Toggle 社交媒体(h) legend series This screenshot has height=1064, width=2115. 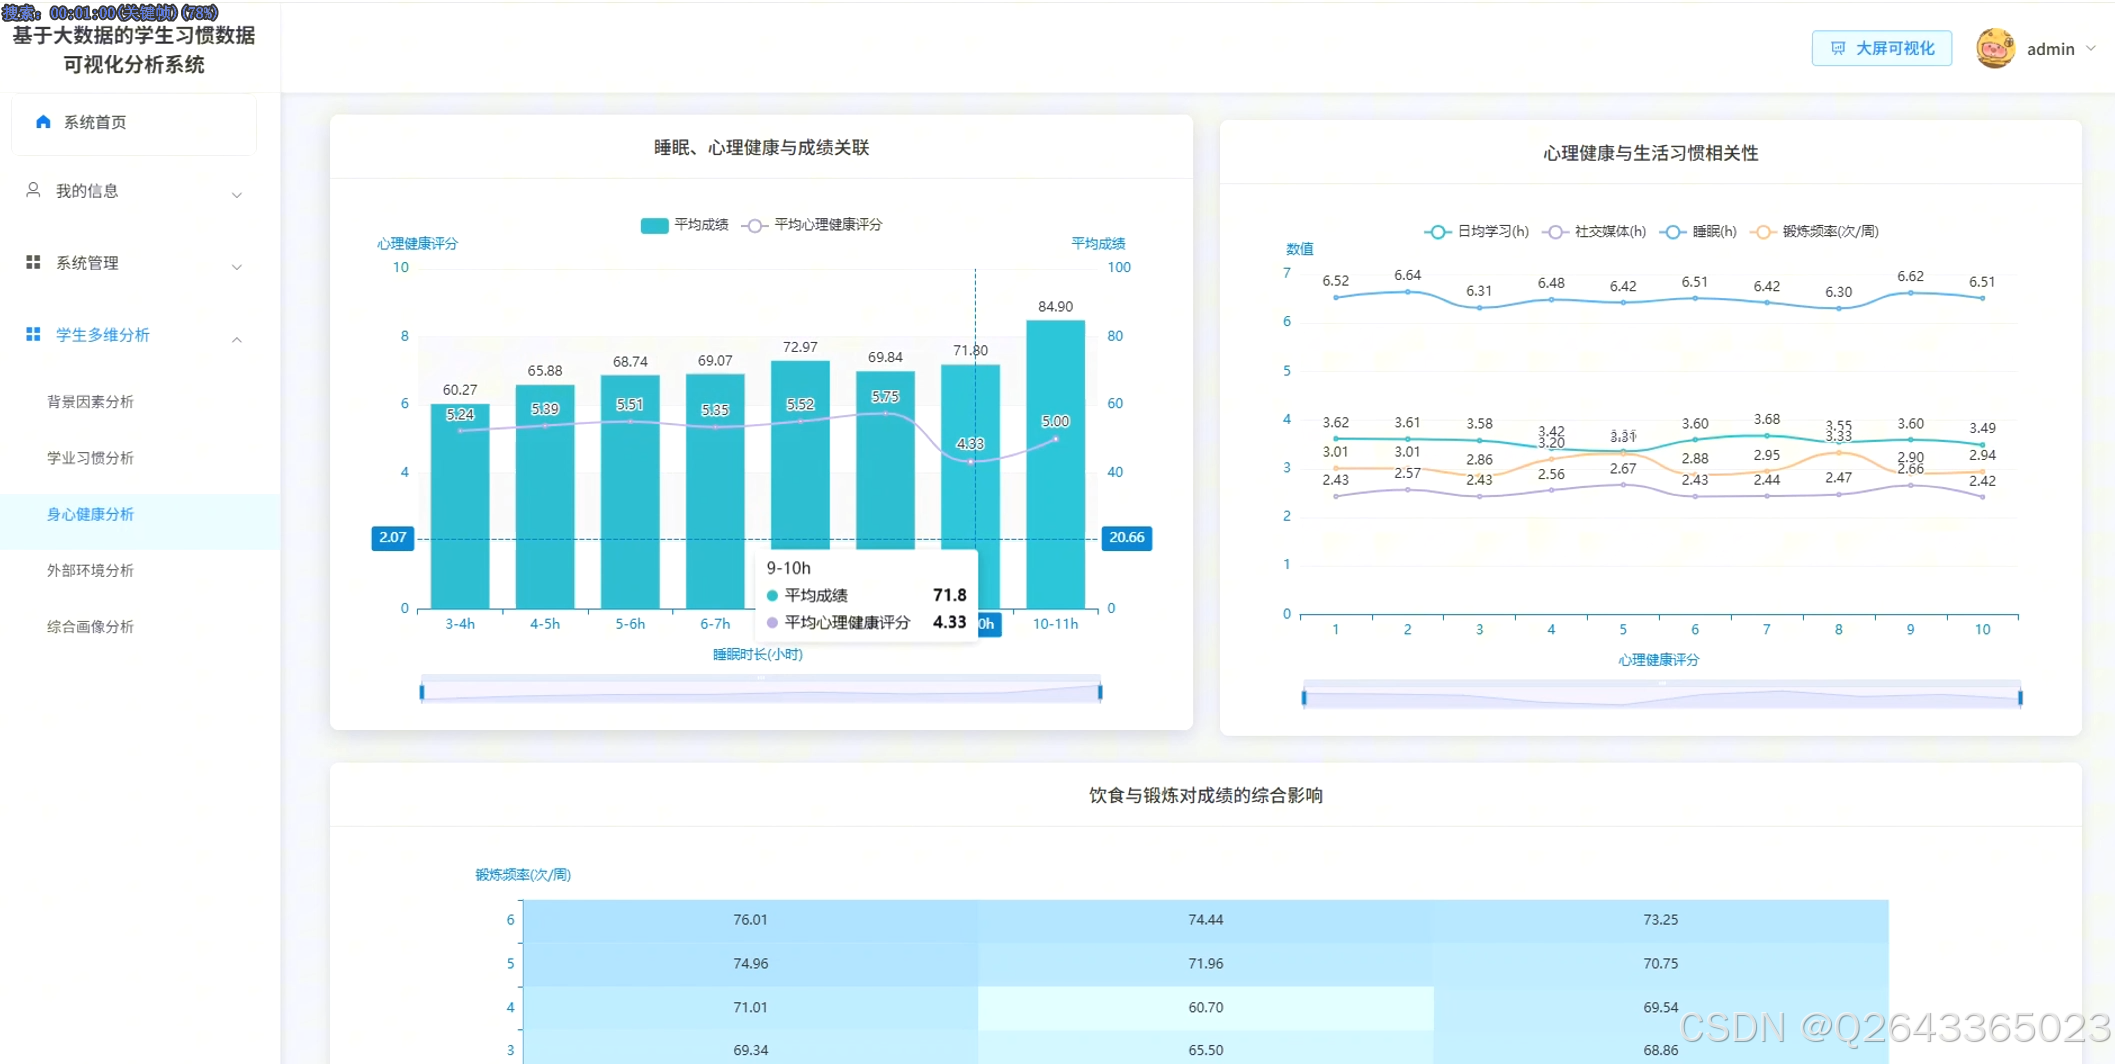point(1594,232)
